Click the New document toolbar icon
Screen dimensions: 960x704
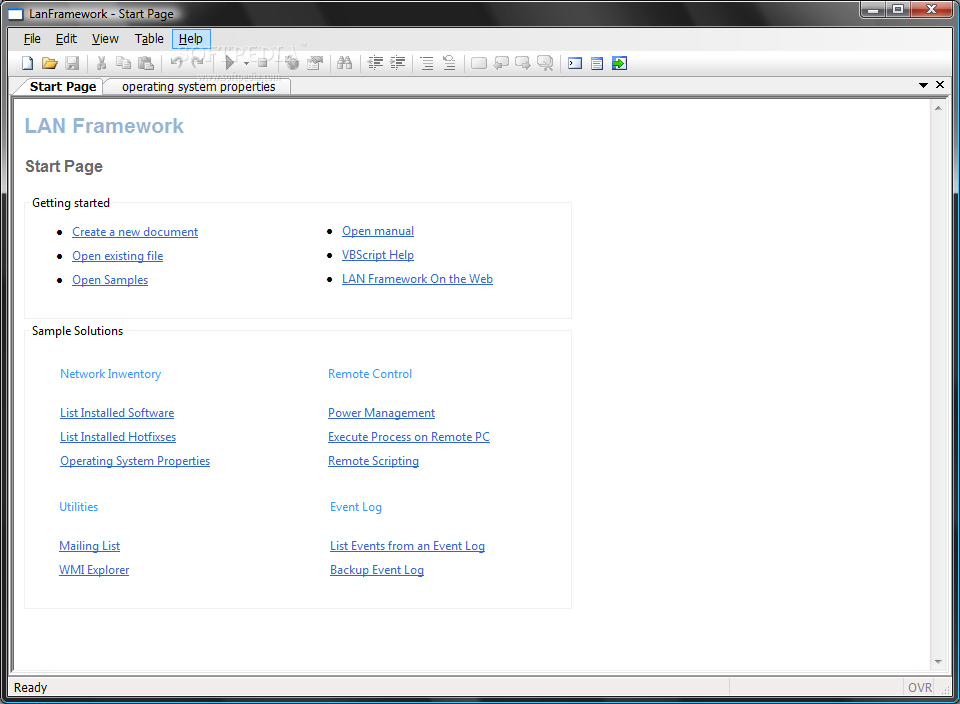[28, 63]
